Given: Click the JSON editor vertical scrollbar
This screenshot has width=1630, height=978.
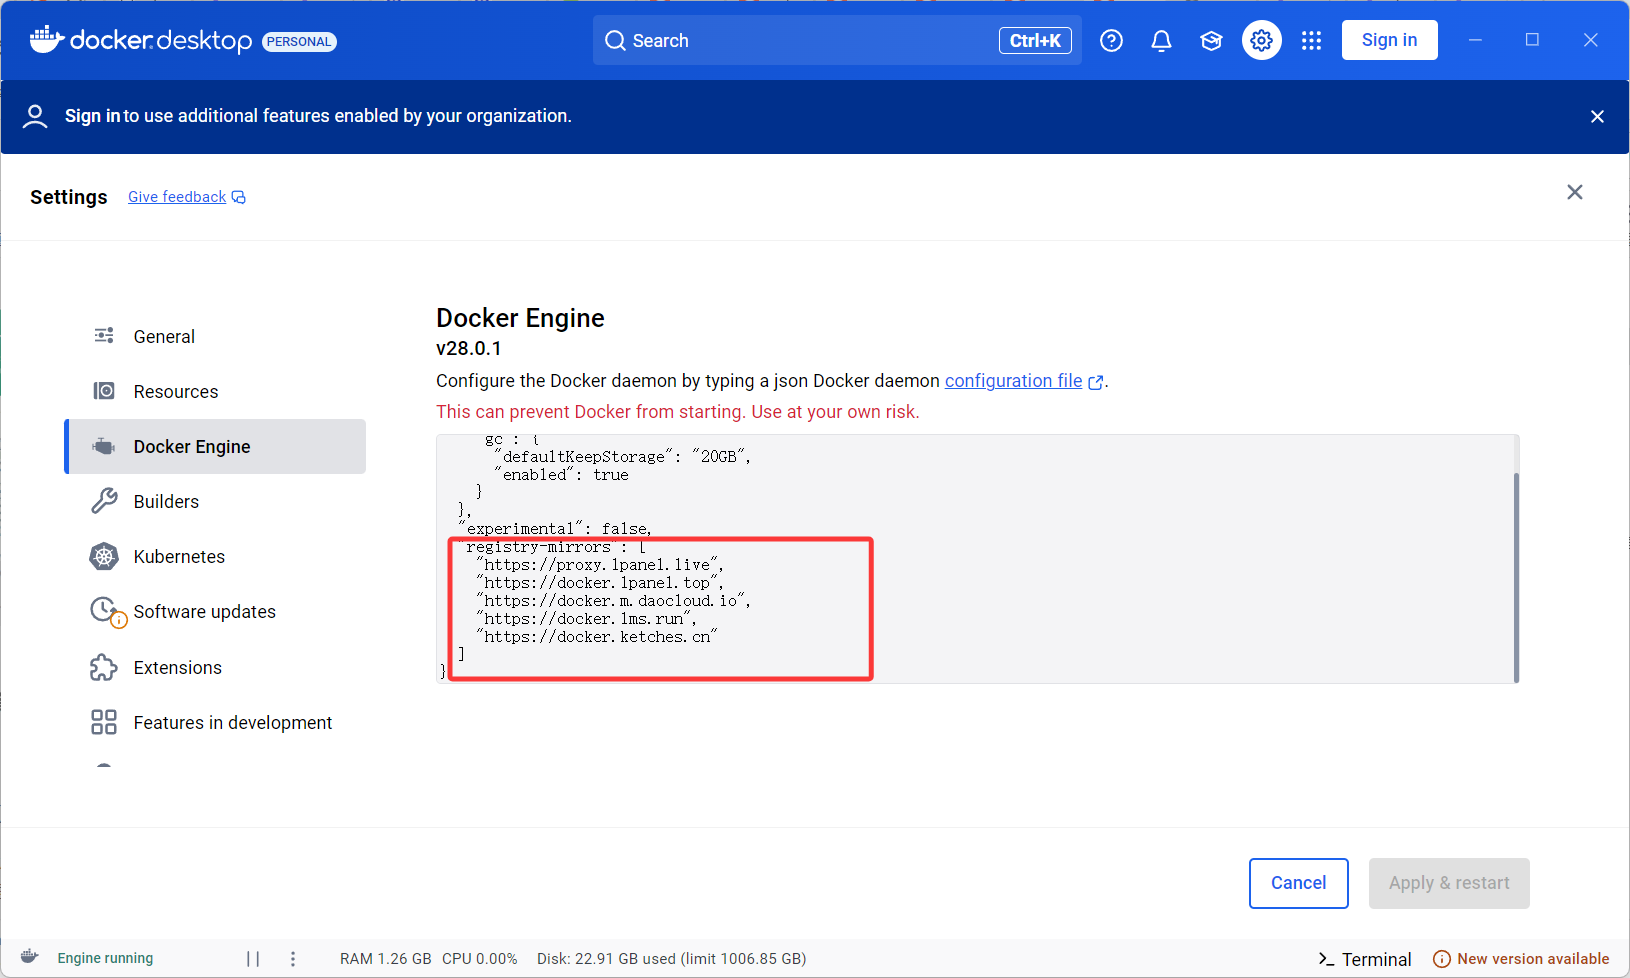Looking at the screenshot, I should point(1516,576).
